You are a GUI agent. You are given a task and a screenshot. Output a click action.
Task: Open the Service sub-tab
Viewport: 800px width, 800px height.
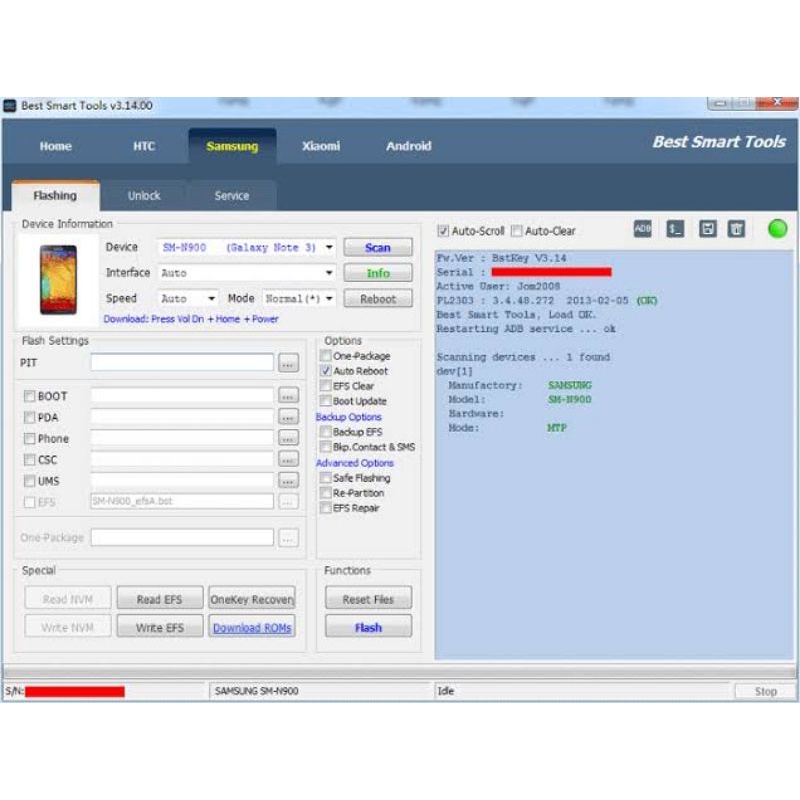(x=232, y=196)
